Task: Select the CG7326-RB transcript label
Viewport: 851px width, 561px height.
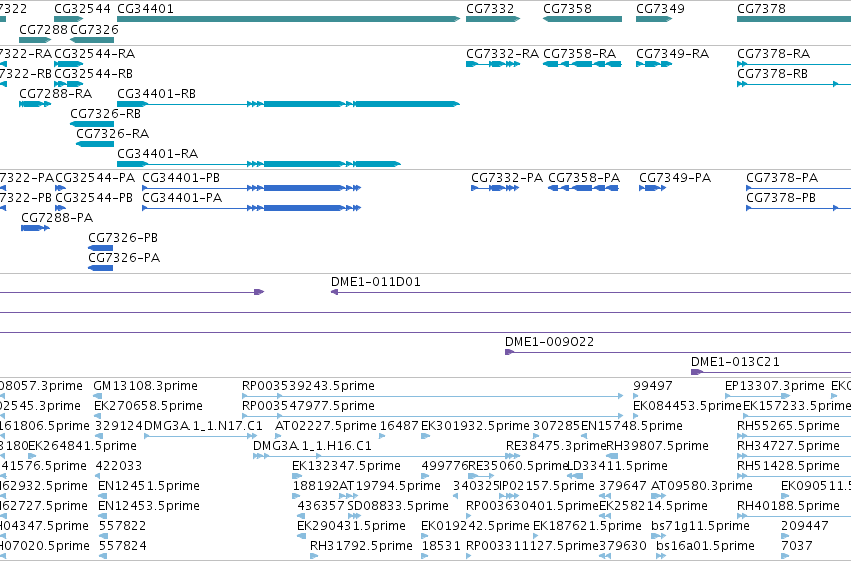Action: click(x=105, y=114)
